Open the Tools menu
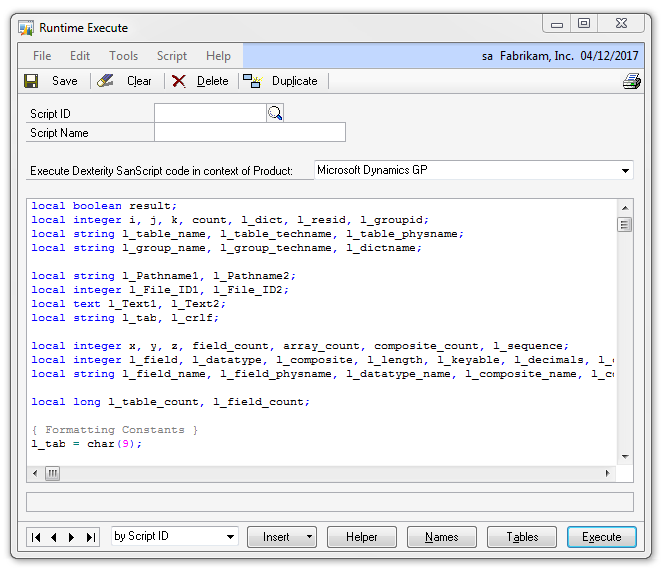 click(124, 56)
